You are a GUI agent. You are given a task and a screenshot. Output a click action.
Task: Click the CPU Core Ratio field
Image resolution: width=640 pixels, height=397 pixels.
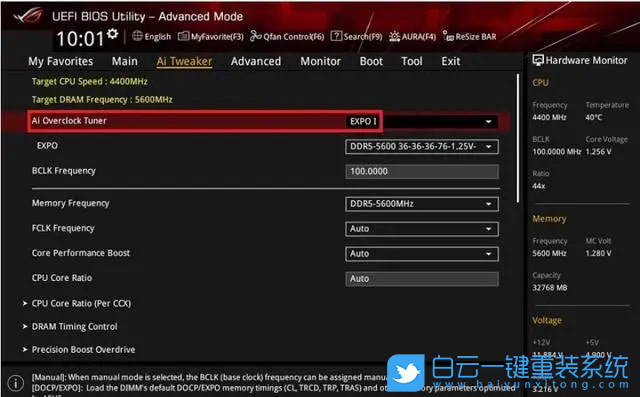[x=422, y=279]
